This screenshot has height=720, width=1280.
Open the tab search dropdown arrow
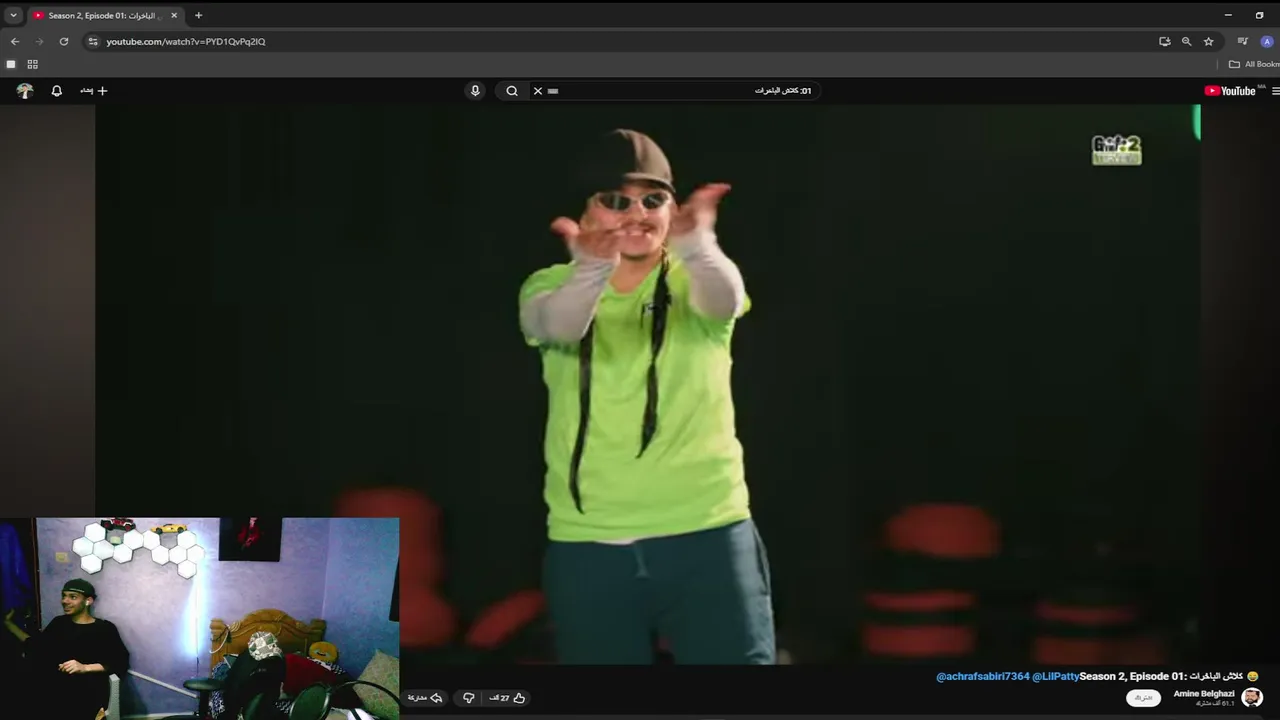(13, 15)
